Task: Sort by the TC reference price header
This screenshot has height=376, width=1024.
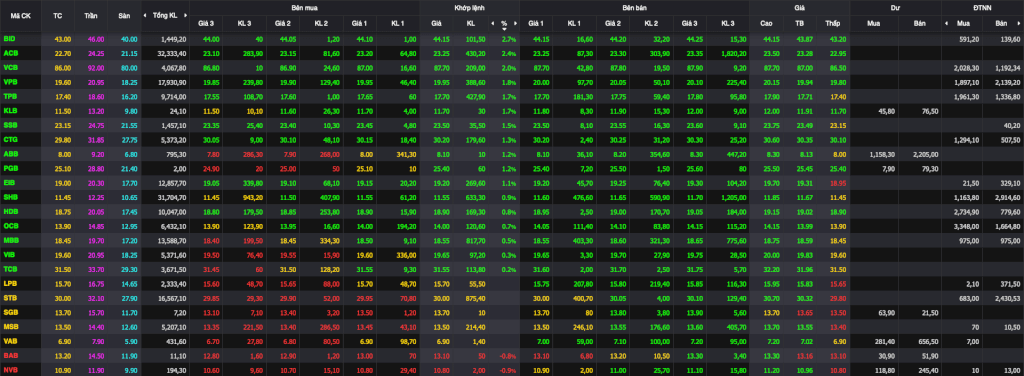Action: click(x=58, y=15)
